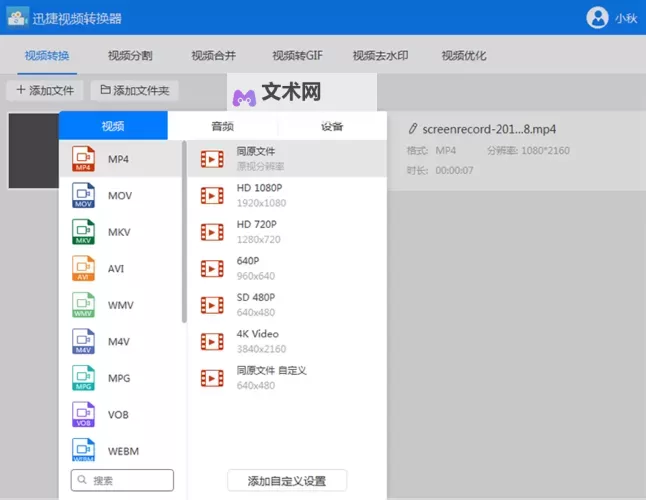
Task: Select the MKV format icon
Action: pos(83,232)
